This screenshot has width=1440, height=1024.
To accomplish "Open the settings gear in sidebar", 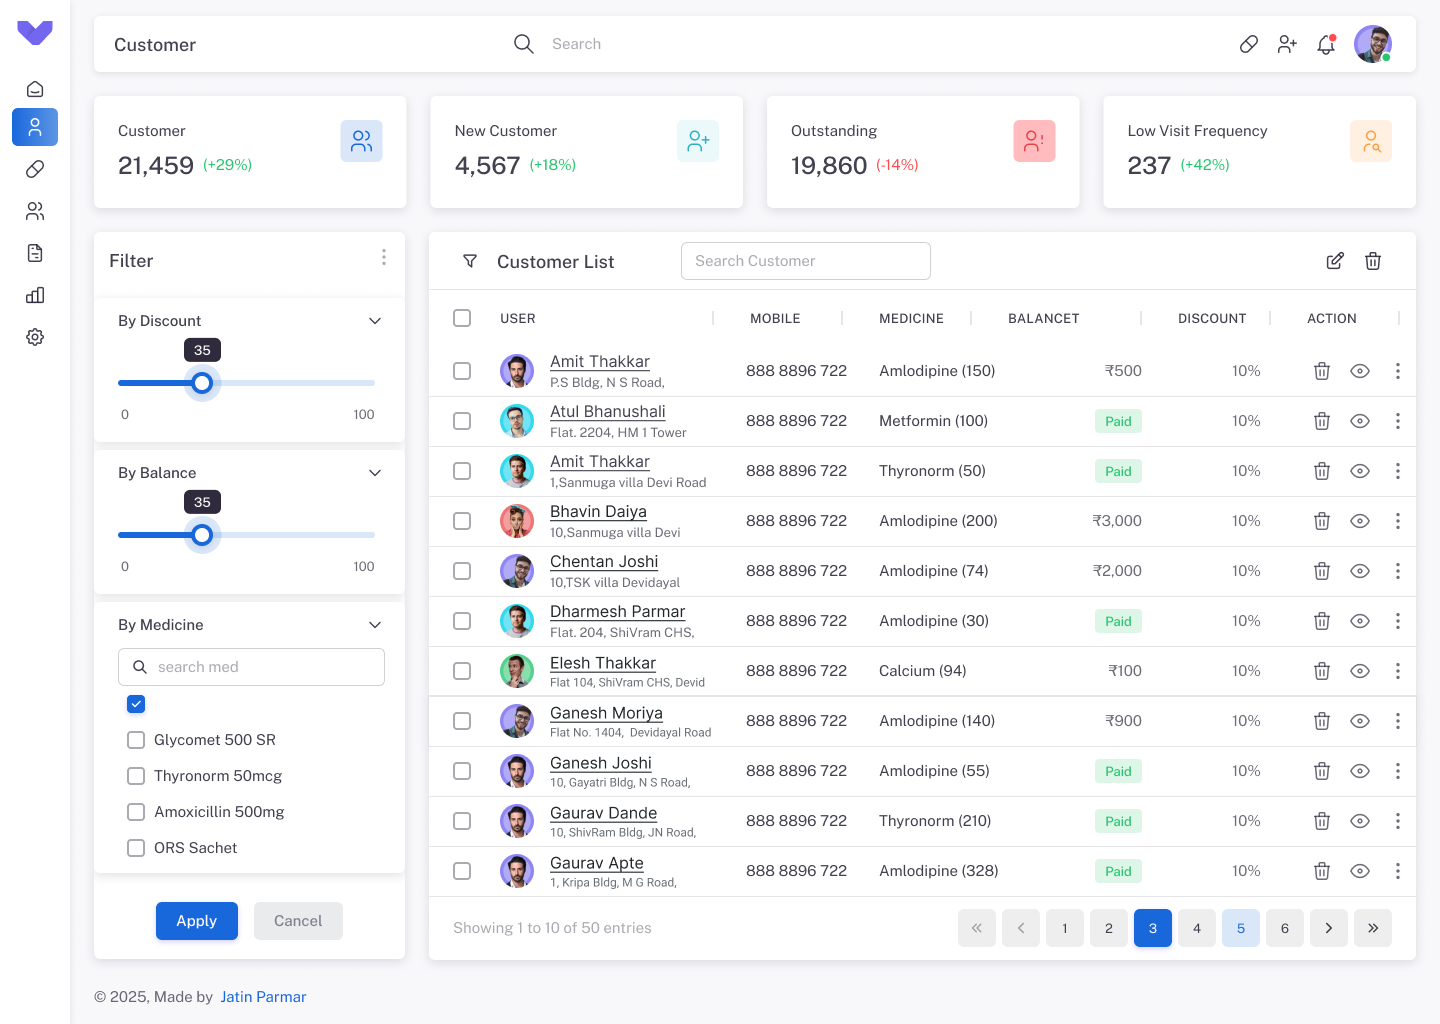I will pyautogui.click(x=35, y=337).
